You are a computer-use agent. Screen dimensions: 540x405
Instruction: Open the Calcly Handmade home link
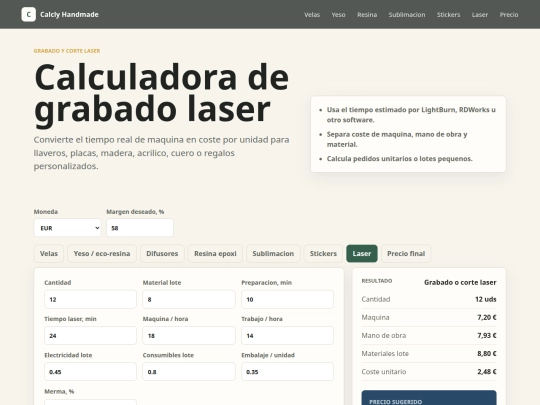point(60,14)
